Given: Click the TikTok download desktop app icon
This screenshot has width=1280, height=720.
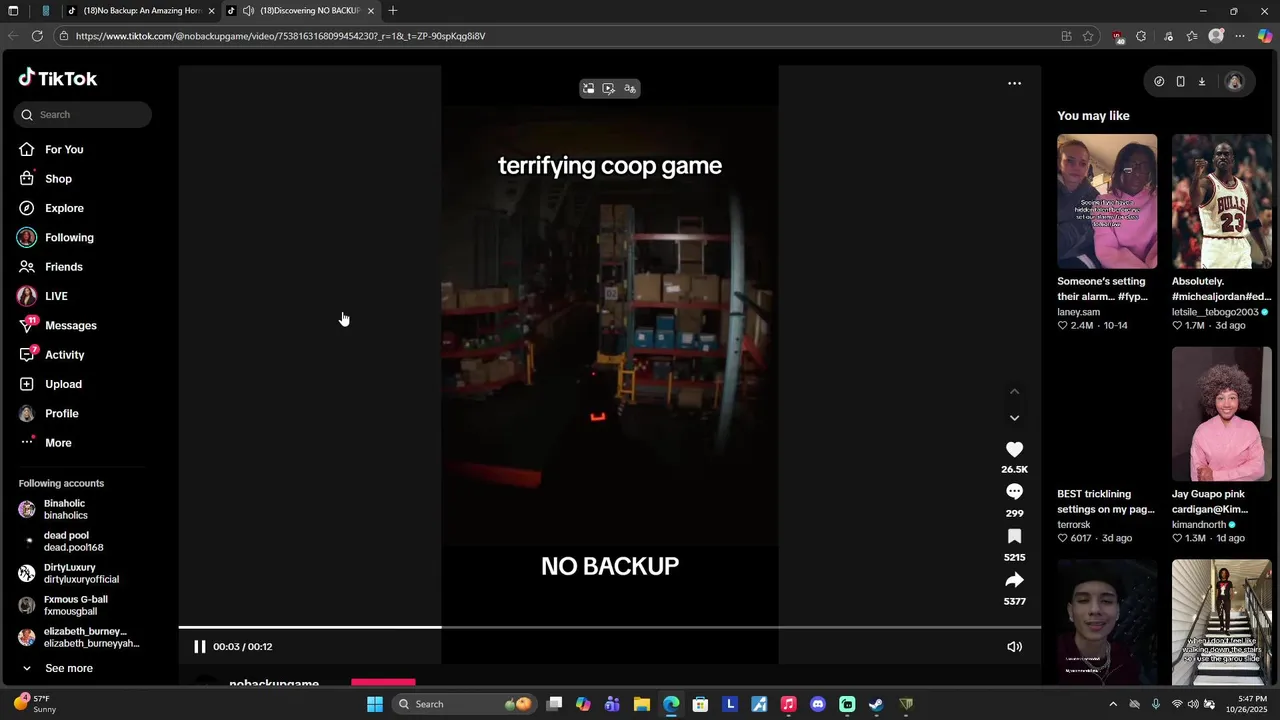Looking at the screenshot, I should tap(1202, 82).
